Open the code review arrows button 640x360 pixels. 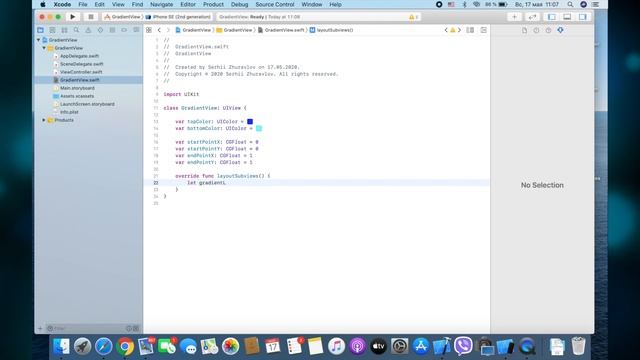532,17
